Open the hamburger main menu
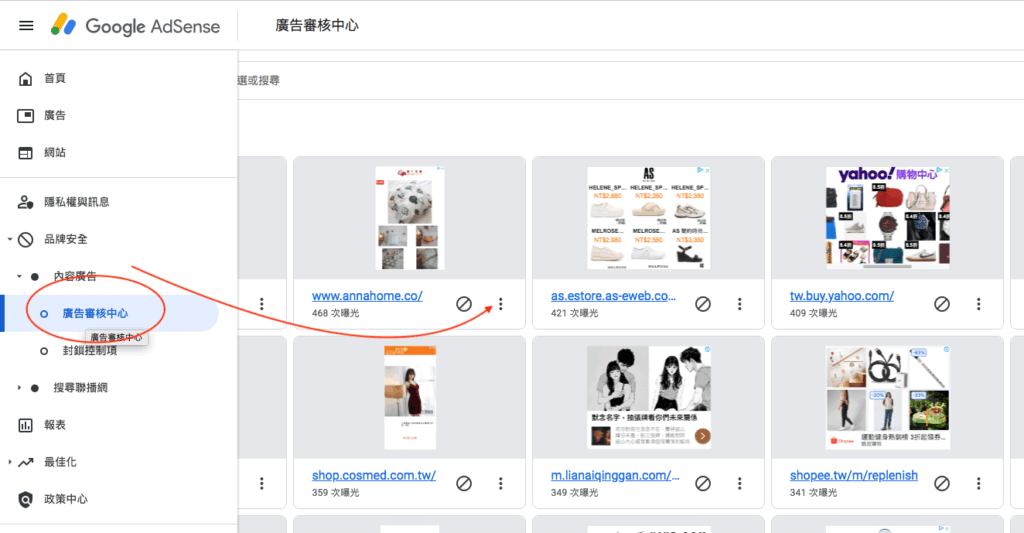The width and height of the screenshot is (1024, 533). 26,26
